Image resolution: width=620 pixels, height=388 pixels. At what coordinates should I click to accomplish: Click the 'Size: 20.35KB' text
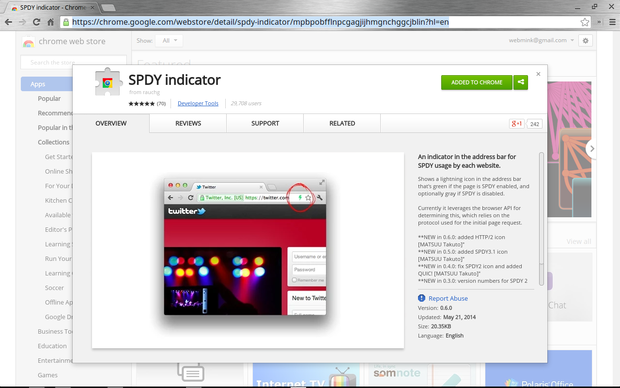point(434,326)
